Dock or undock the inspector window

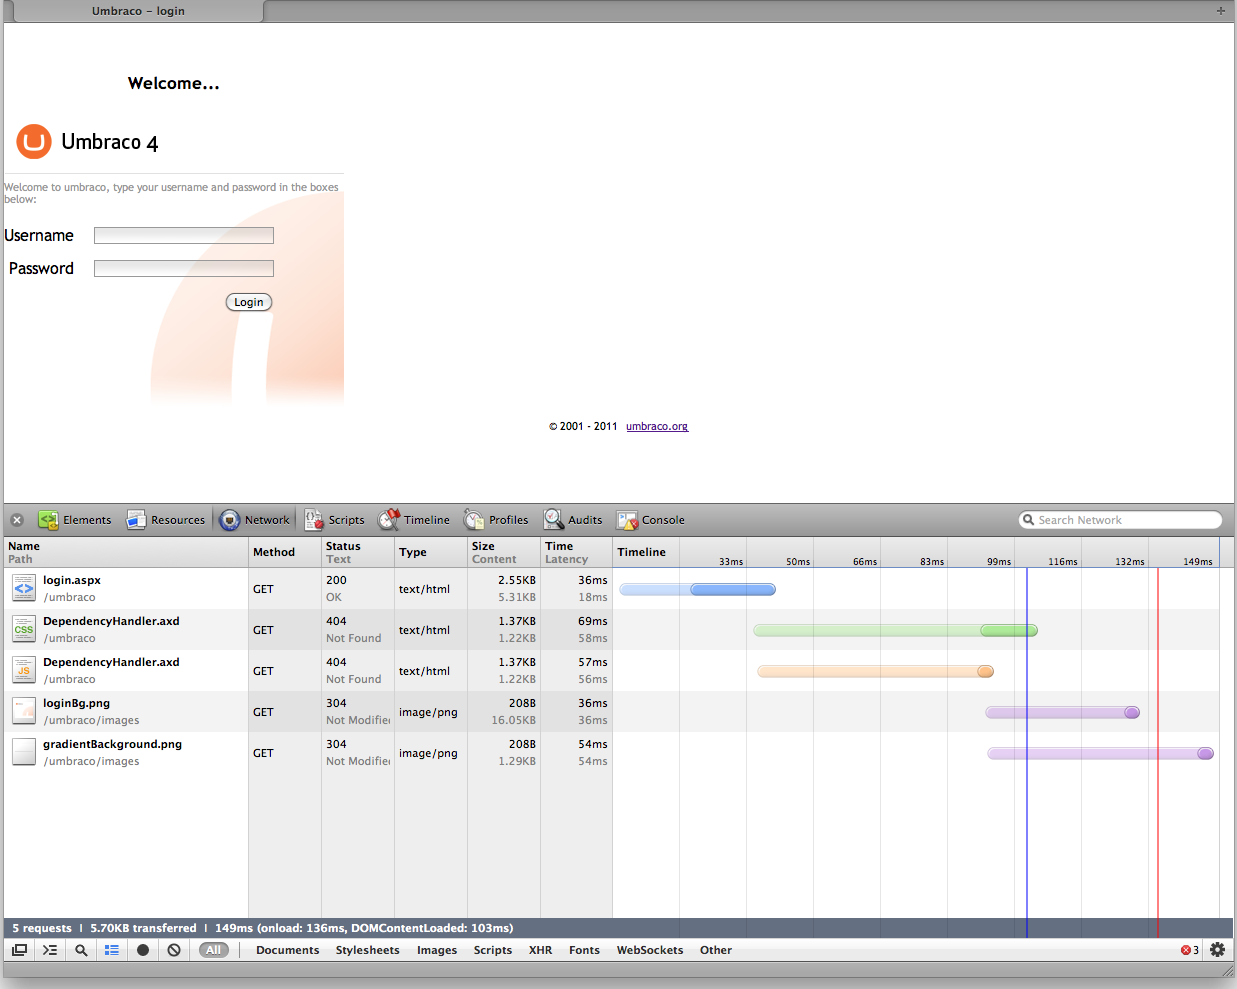[x=19, y=950]
